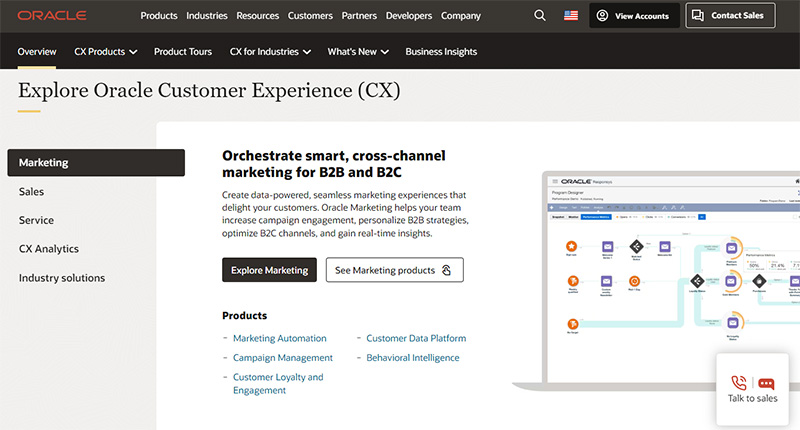800x430 pixels.
Task: Select the Sales sidebar tab
Action: coord(31,192)
